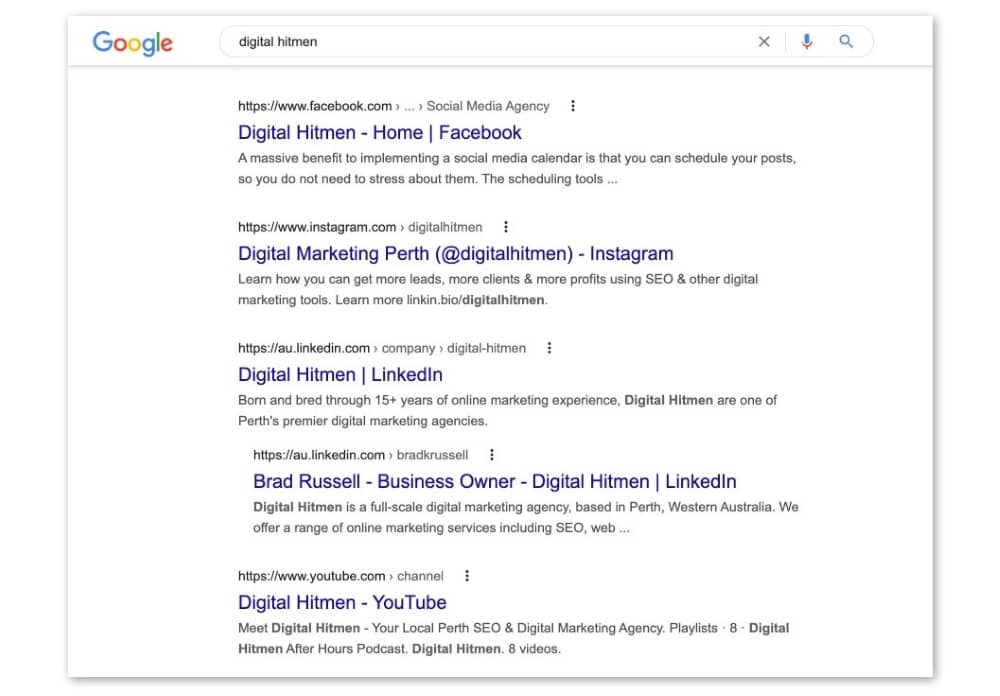Image resolution: width=1000 pixels, height=696 pixels.
Task: Open three-dot menu for Facebook result
Action: click(x=573, y=106)
